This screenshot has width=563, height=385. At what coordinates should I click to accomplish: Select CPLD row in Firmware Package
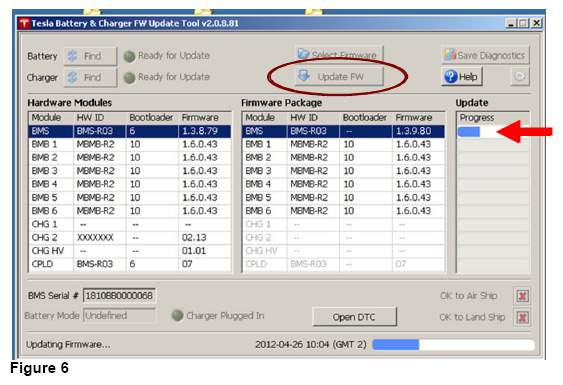[x=344, y=264]
